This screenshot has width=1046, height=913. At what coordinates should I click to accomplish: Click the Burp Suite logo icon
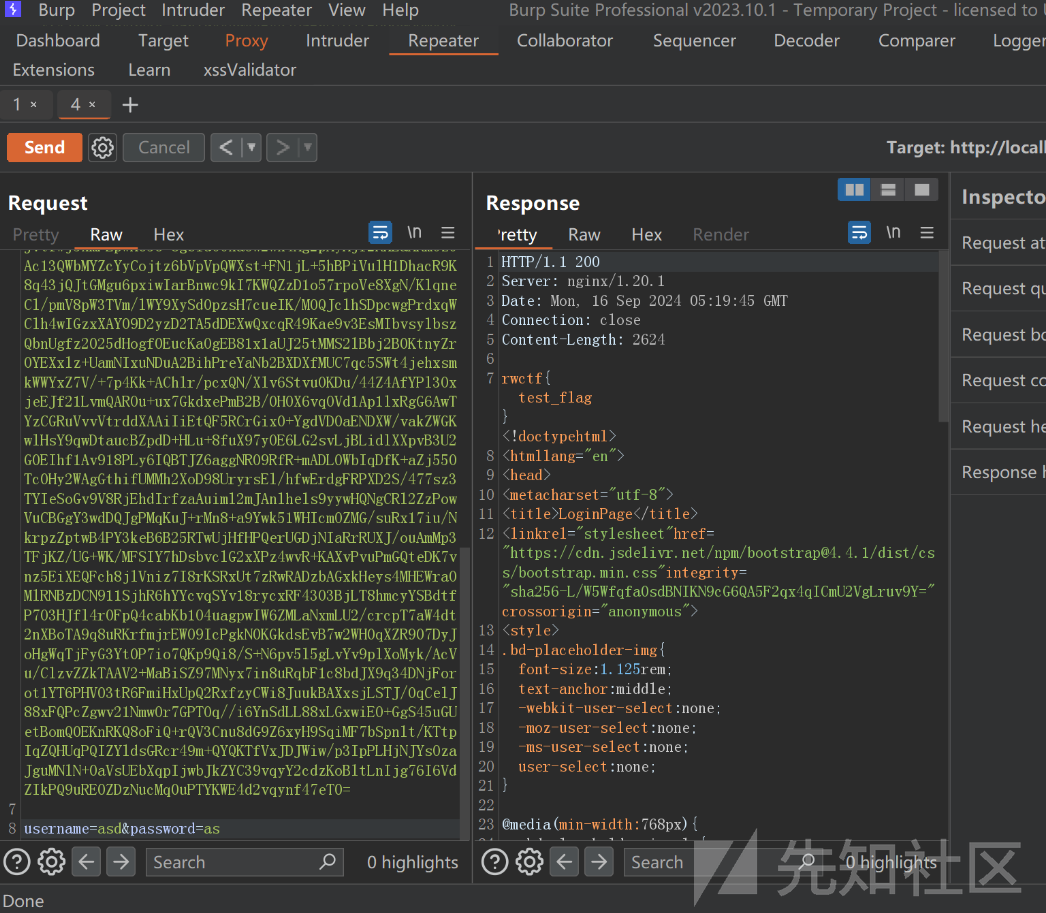[x=12, y=9]
